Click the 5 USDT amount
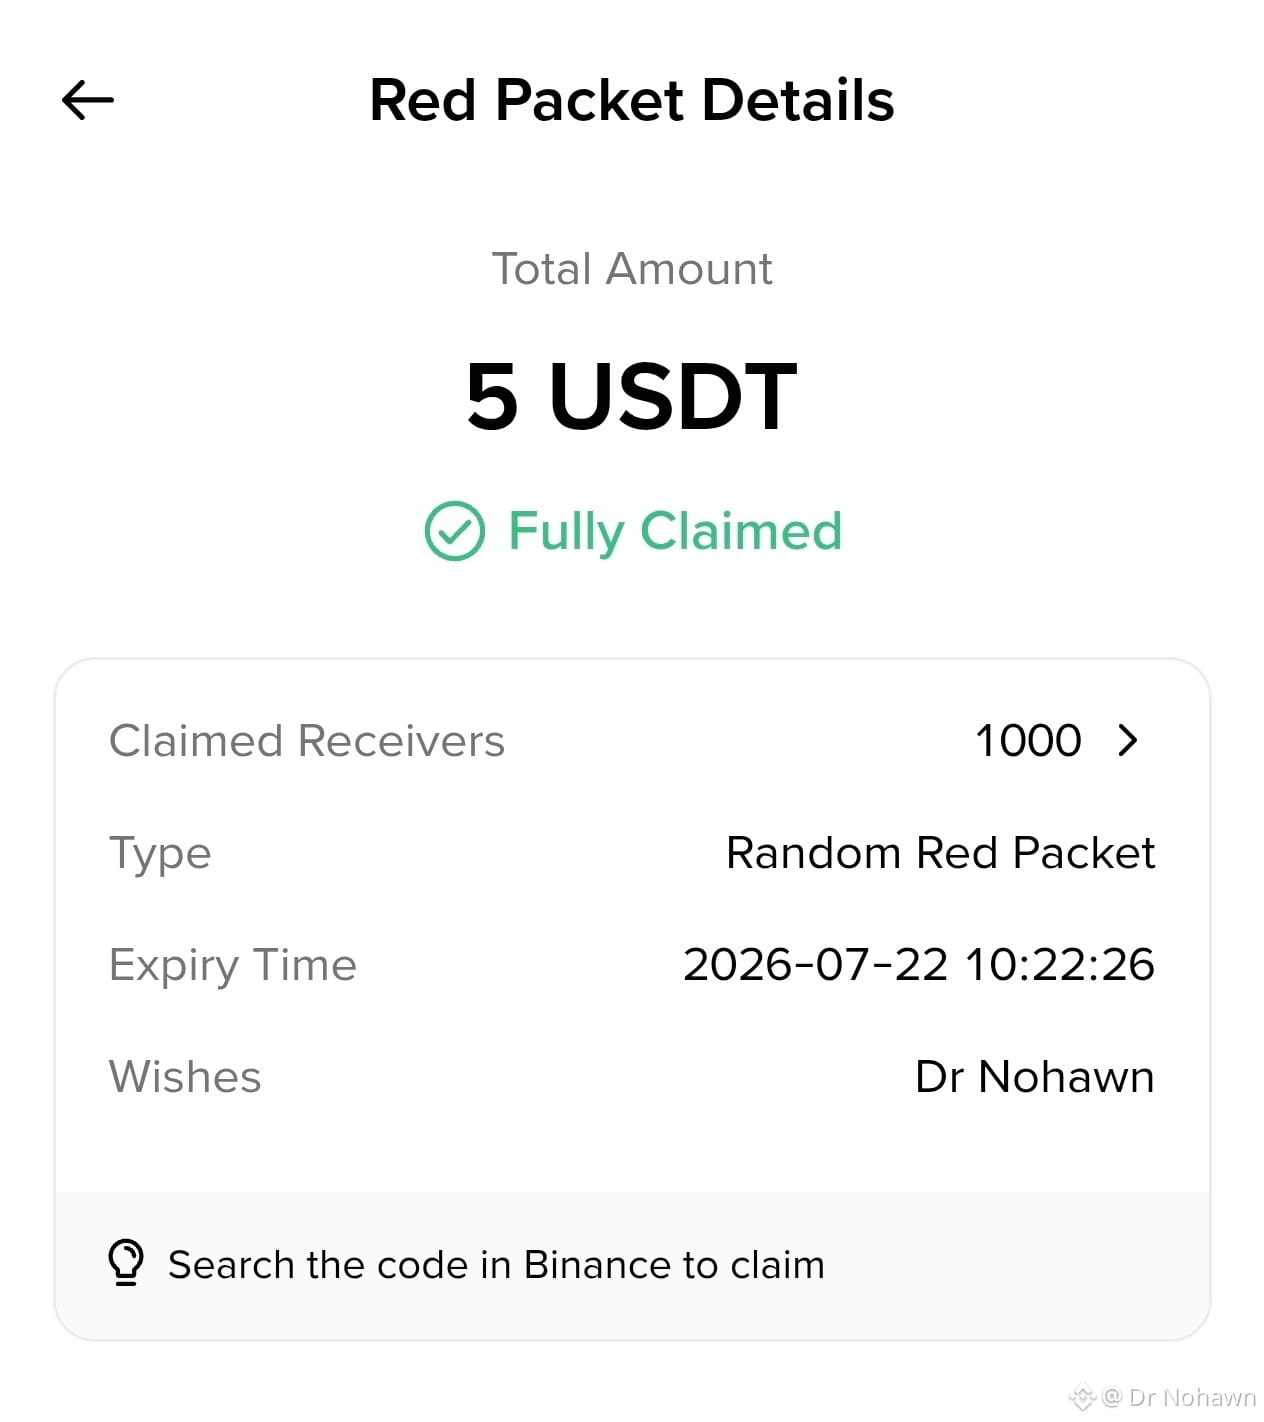The width and height of the screenshot is (1264, 1422). 632,396
